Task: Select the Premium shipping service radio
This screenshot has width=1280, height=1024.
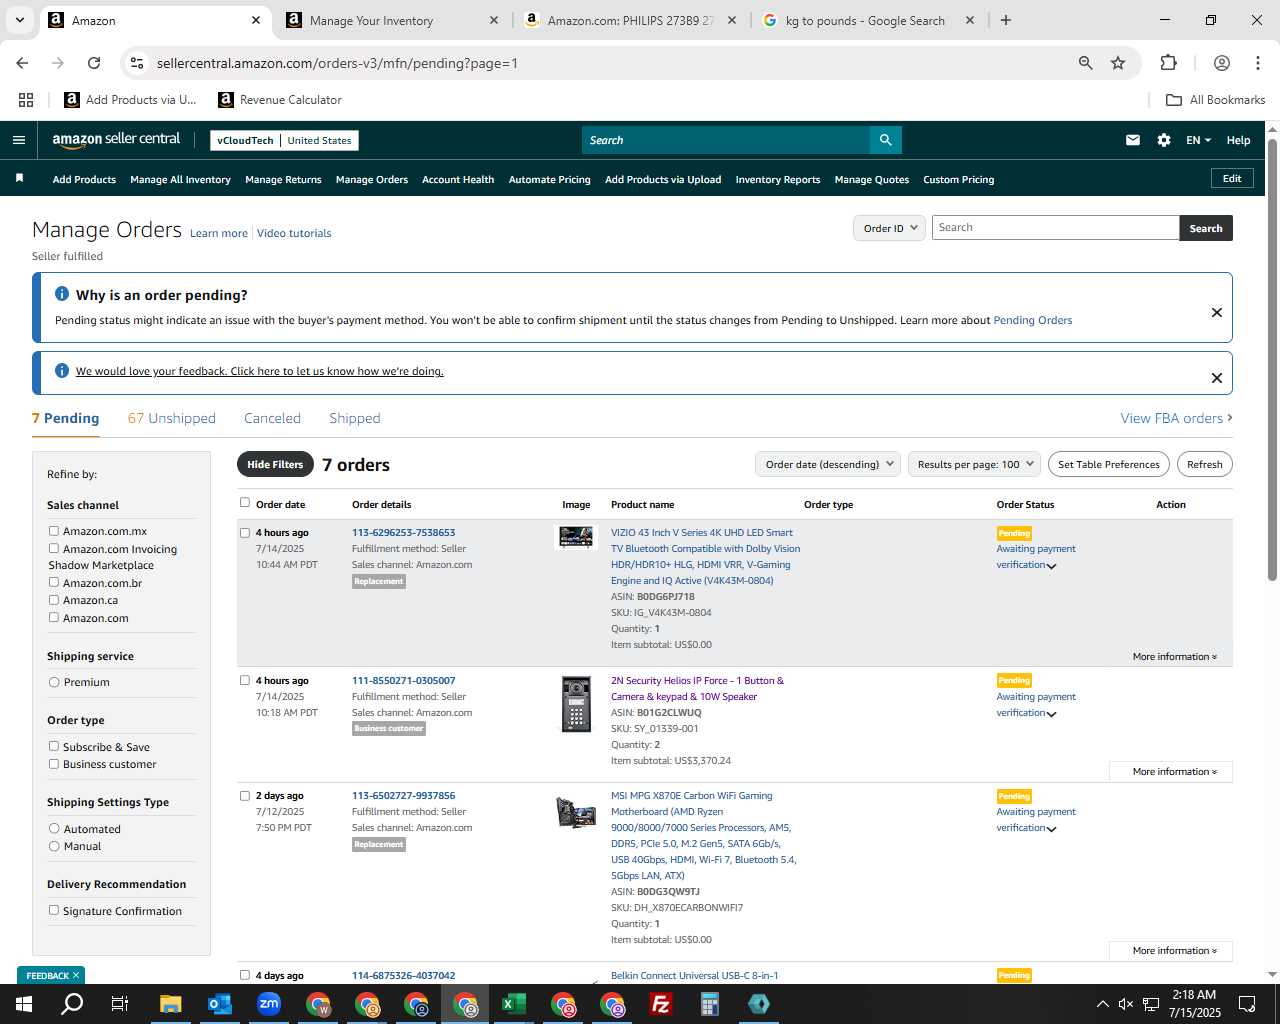Action: click(54, 682)
